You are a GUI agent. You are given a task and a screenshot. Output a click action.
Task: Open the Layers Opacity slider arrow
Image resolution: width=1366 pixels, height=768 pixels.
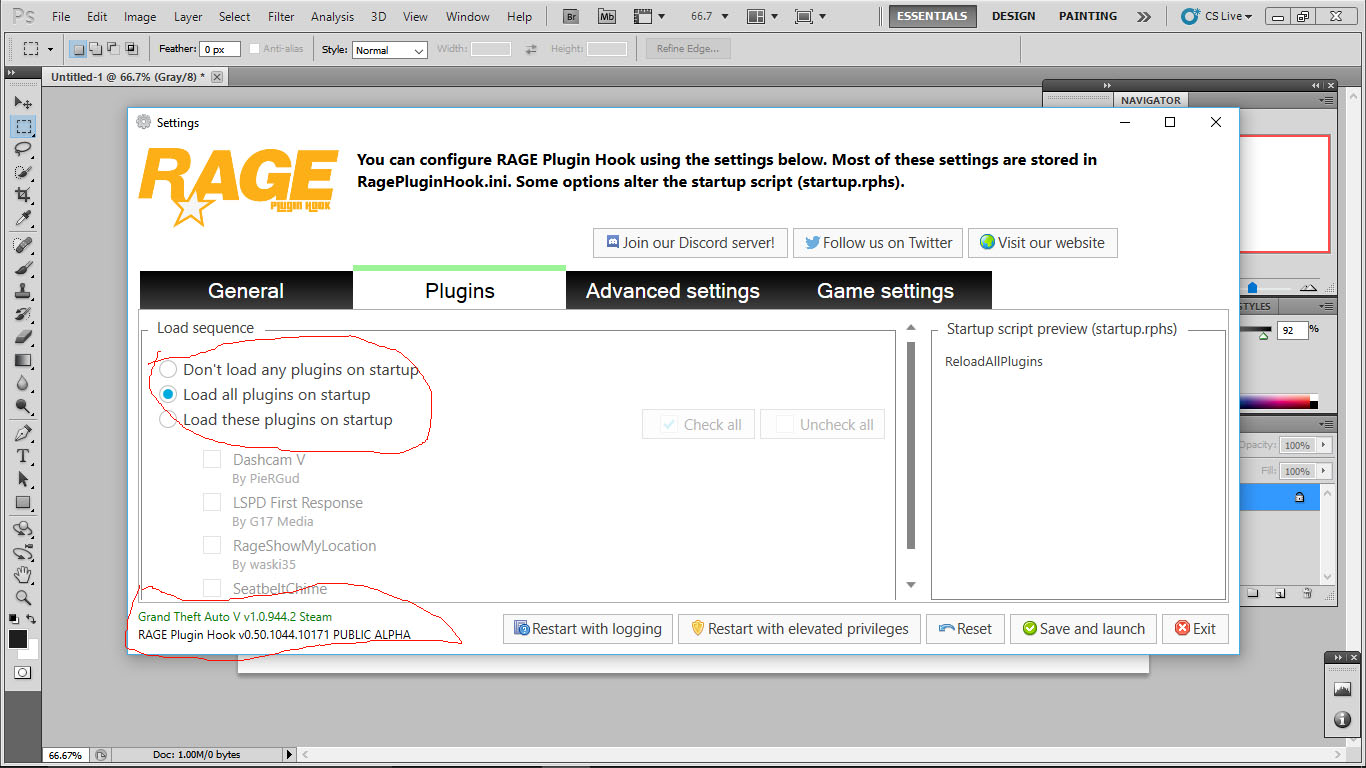[x=1324, y=445]
